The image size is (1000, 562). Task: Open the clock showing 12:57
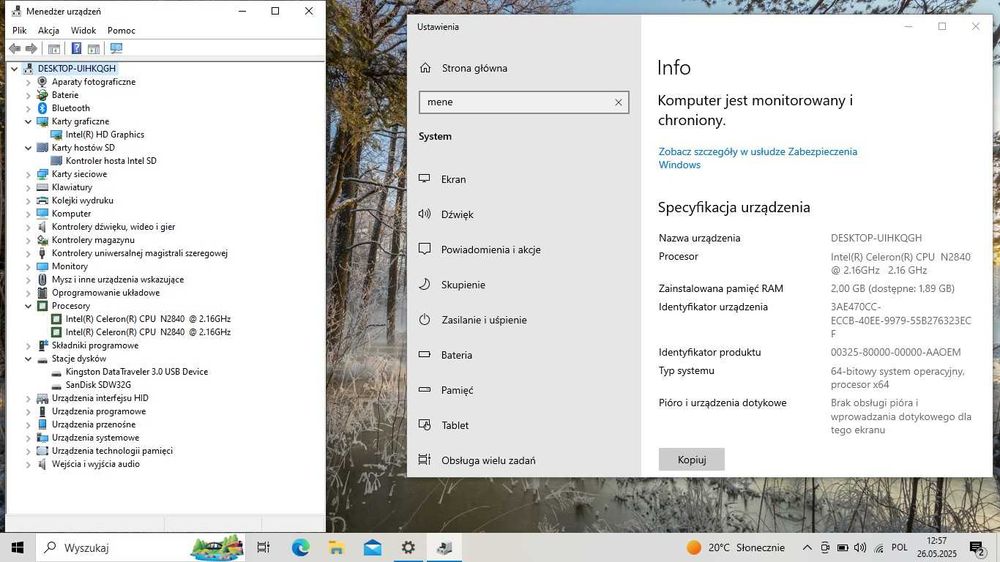tap(937, 547)
